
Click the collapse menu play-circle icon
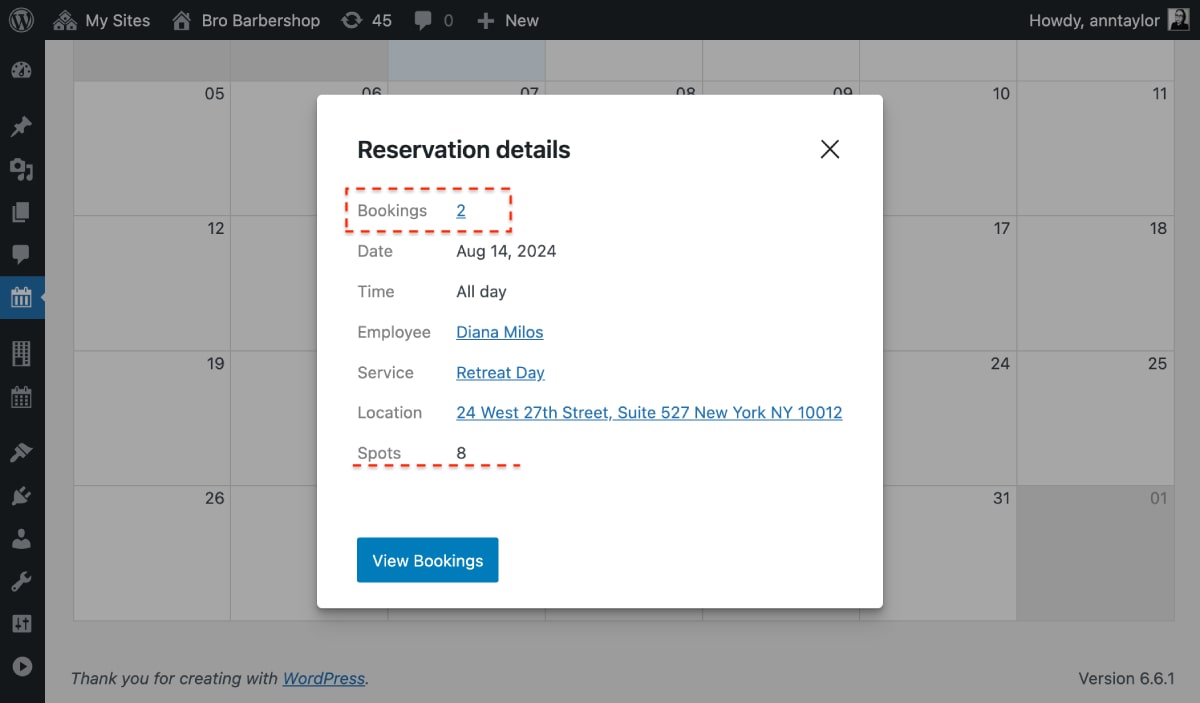(x=21, y=666)
